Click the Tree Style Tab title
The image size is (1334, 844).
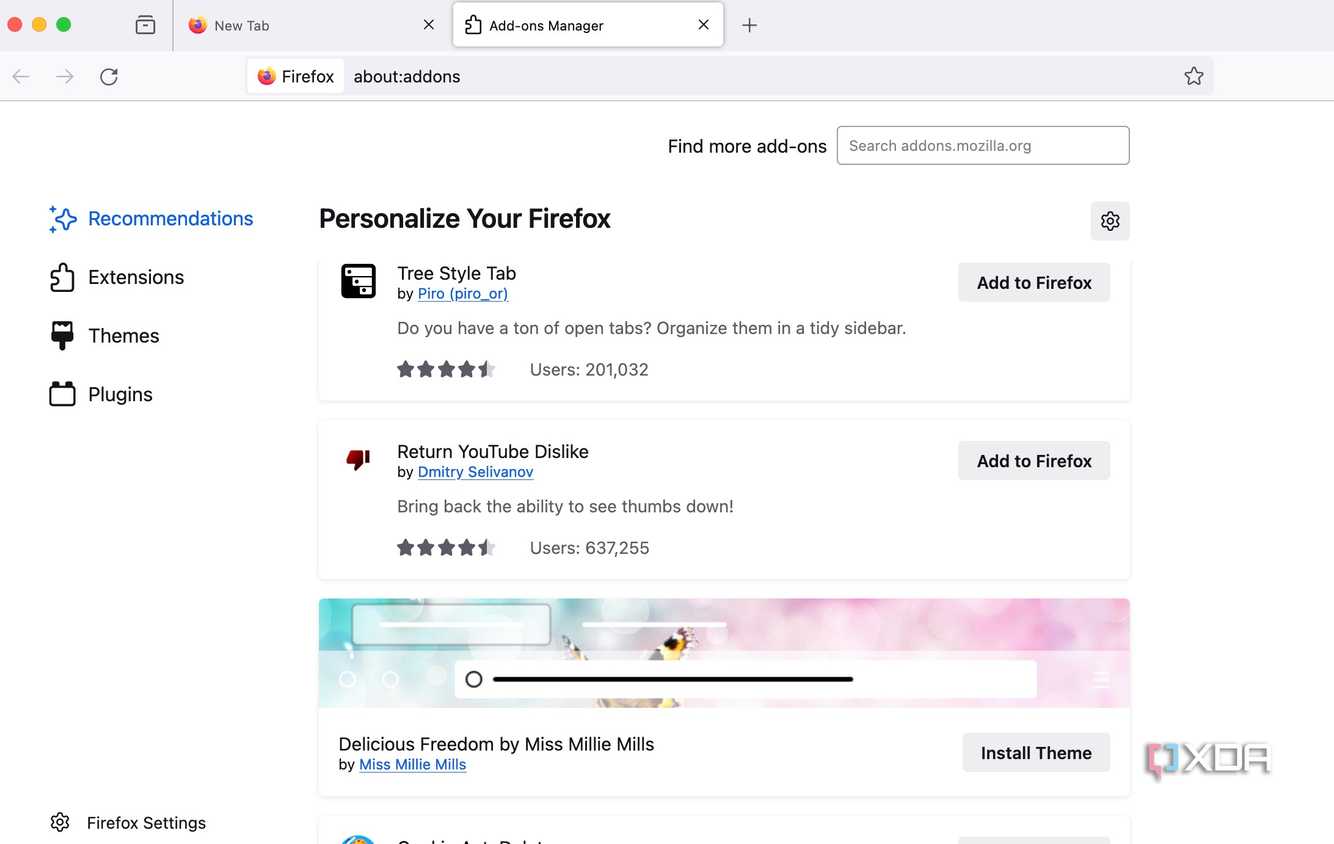(x=456, y=273)
